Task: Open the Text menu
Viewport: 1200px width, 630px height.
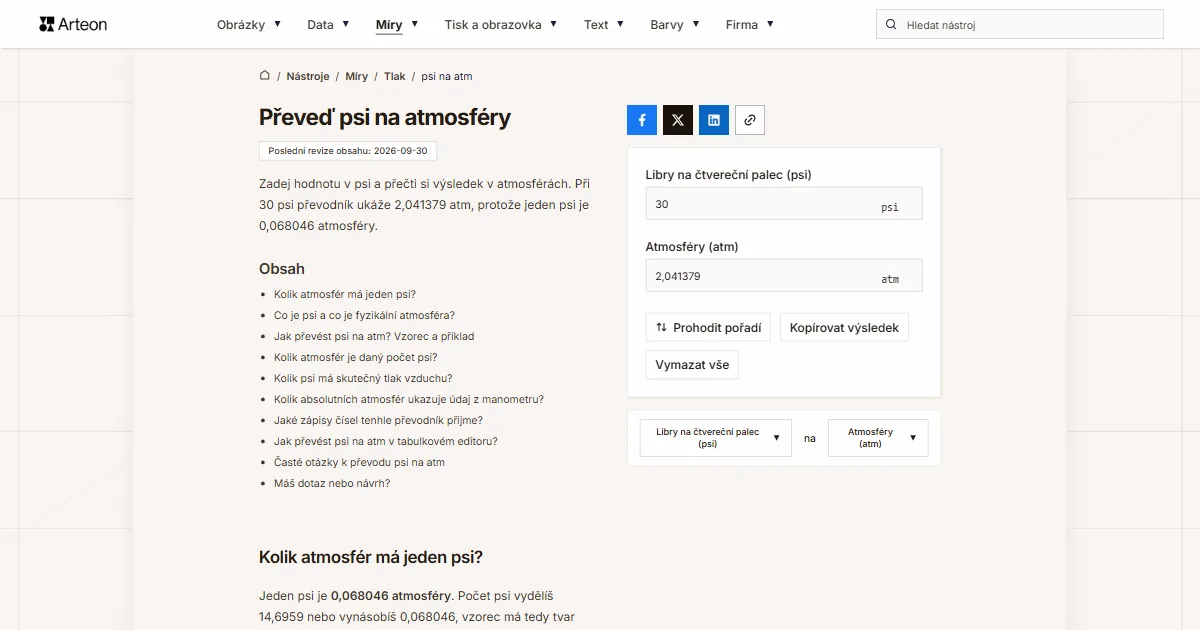Action: [604, 25]
